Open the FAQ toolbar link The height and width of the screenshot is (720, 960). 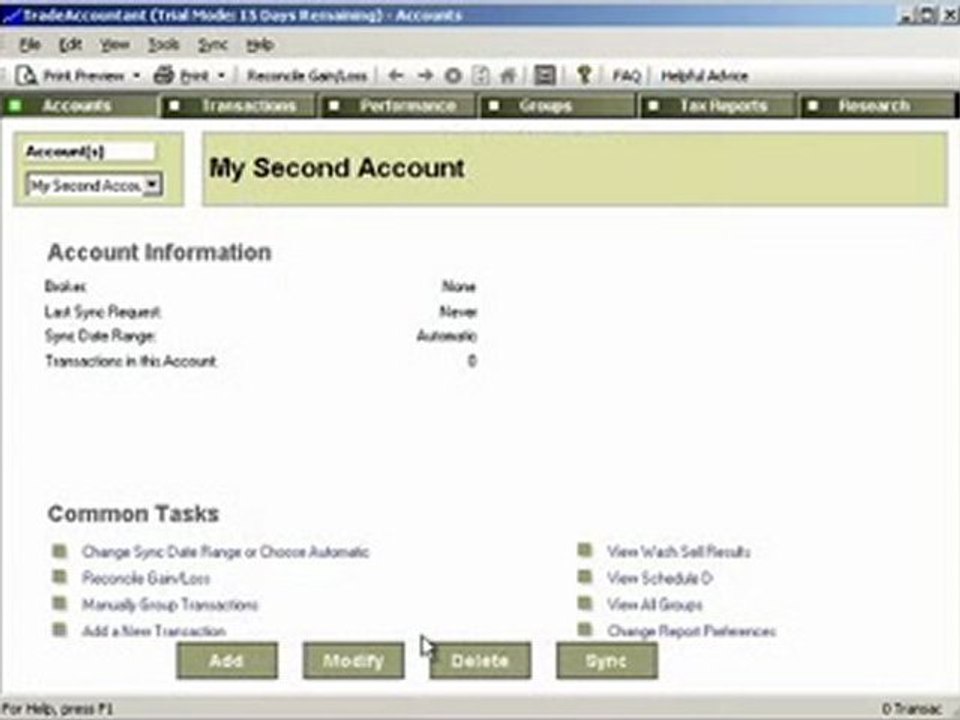626,76
